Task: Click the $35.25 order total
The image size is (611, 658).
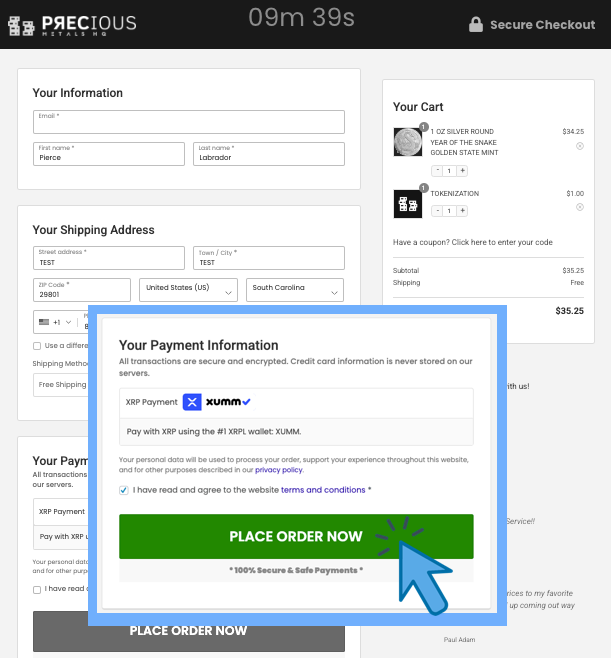Action: click(569, 311)
